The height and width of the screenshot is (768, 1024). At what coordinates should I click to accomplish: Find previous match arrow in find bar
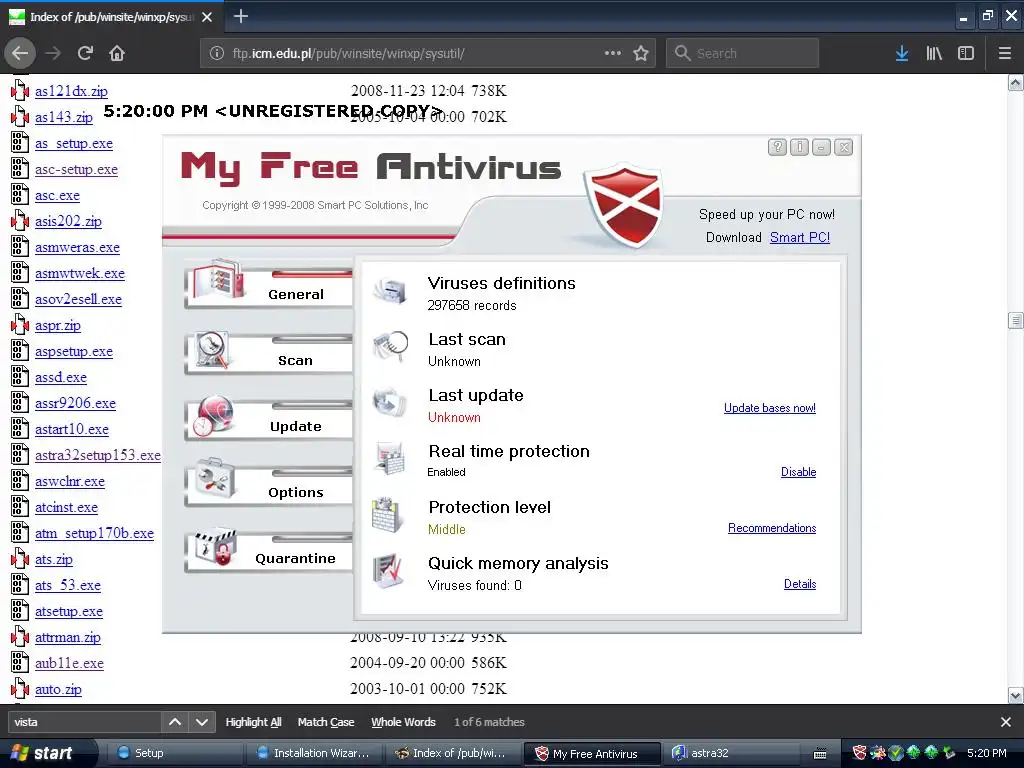[175, 722]
